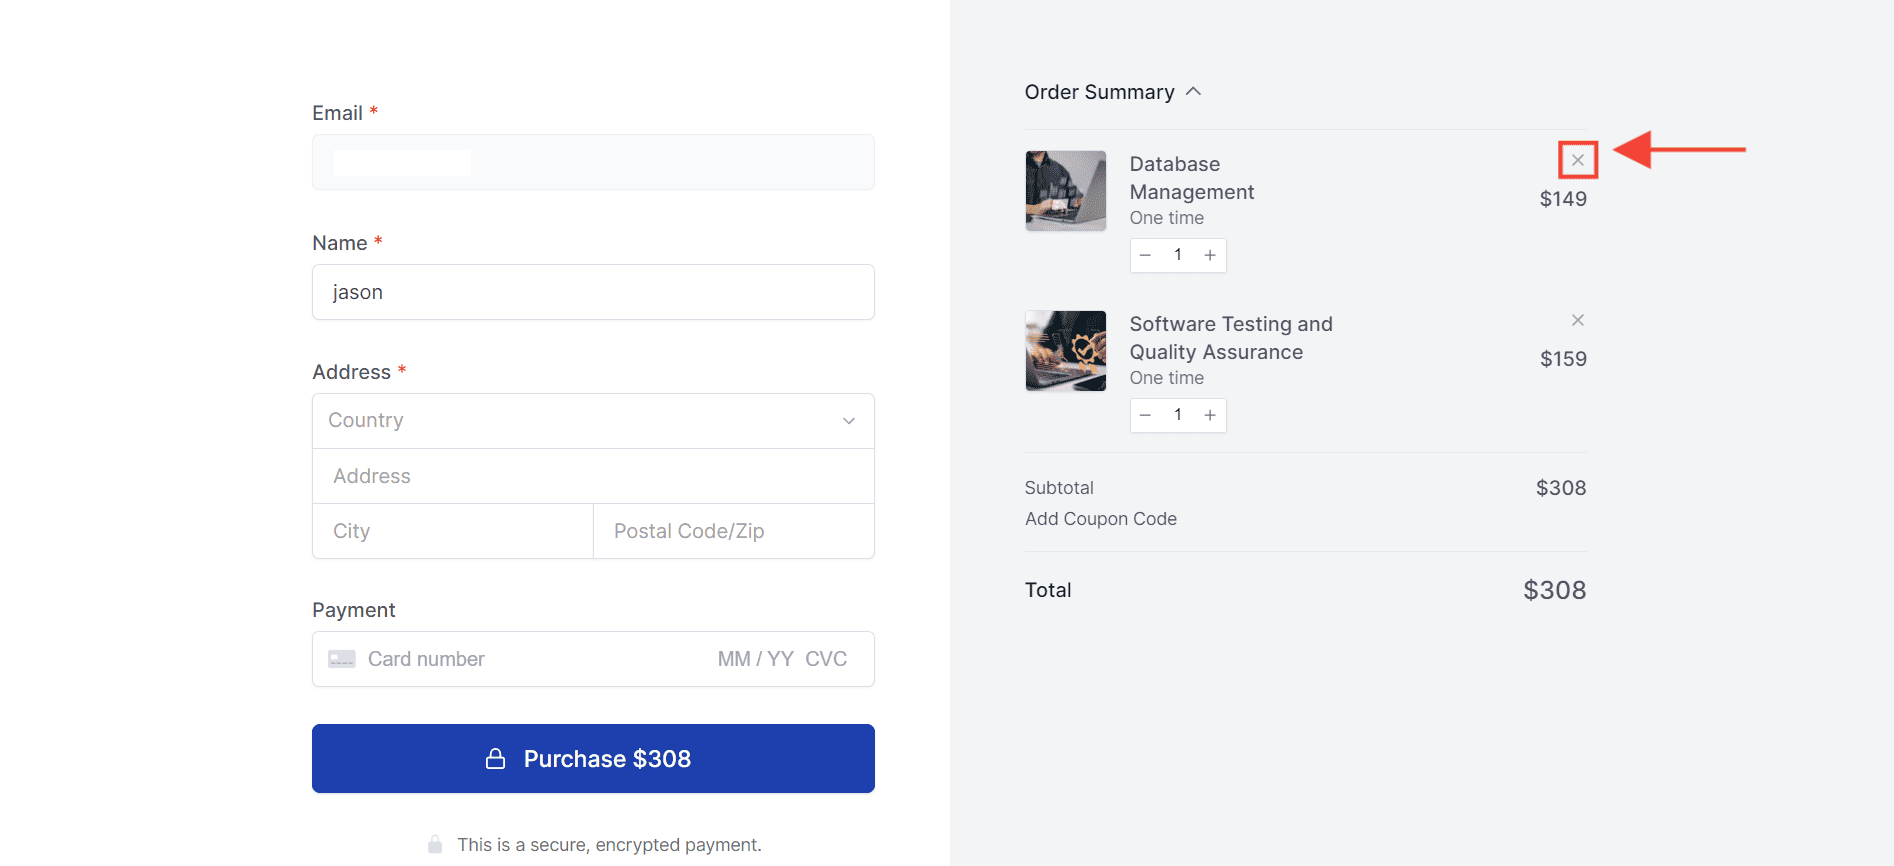Click the plus icon for Software Testing quantity
The image size is (1894, 866).
click(1210, 414)
